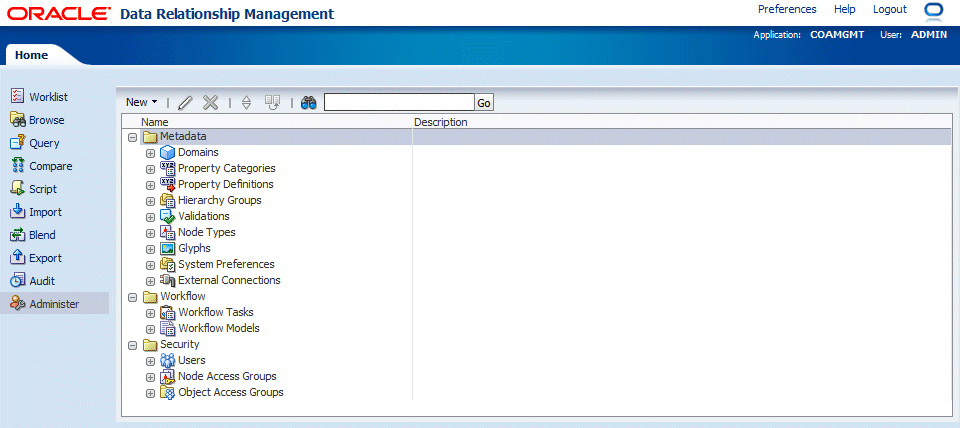The image size is (960, 428).
Task: Select the Administer text label
Action: (x=54, y=304)
